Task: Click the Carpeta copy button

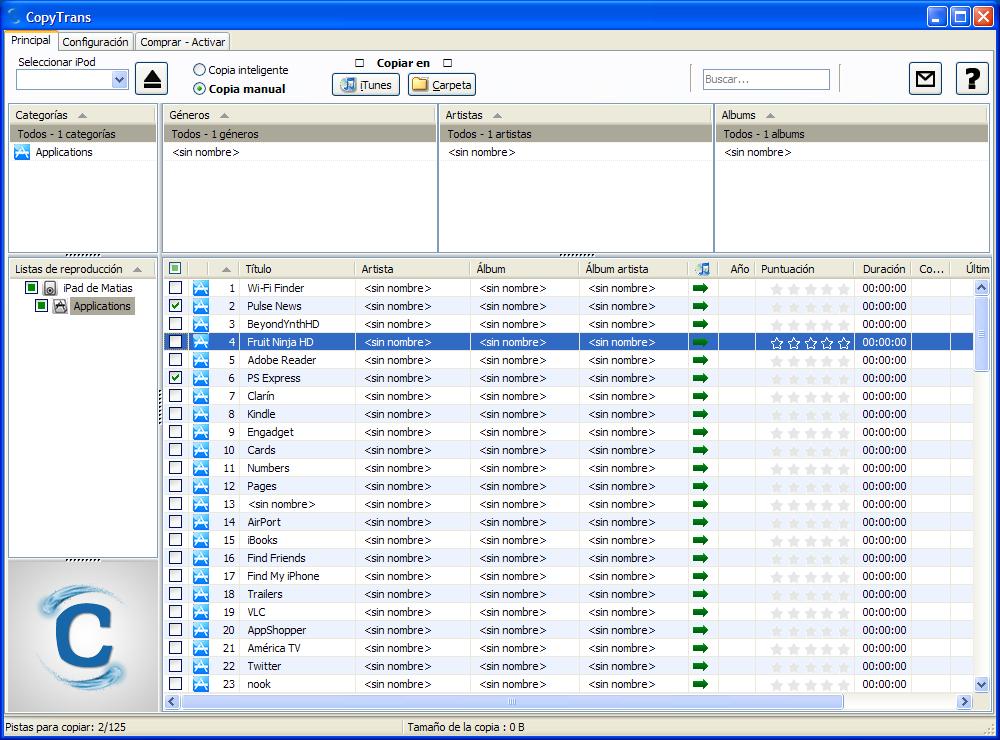Action: 442,85
